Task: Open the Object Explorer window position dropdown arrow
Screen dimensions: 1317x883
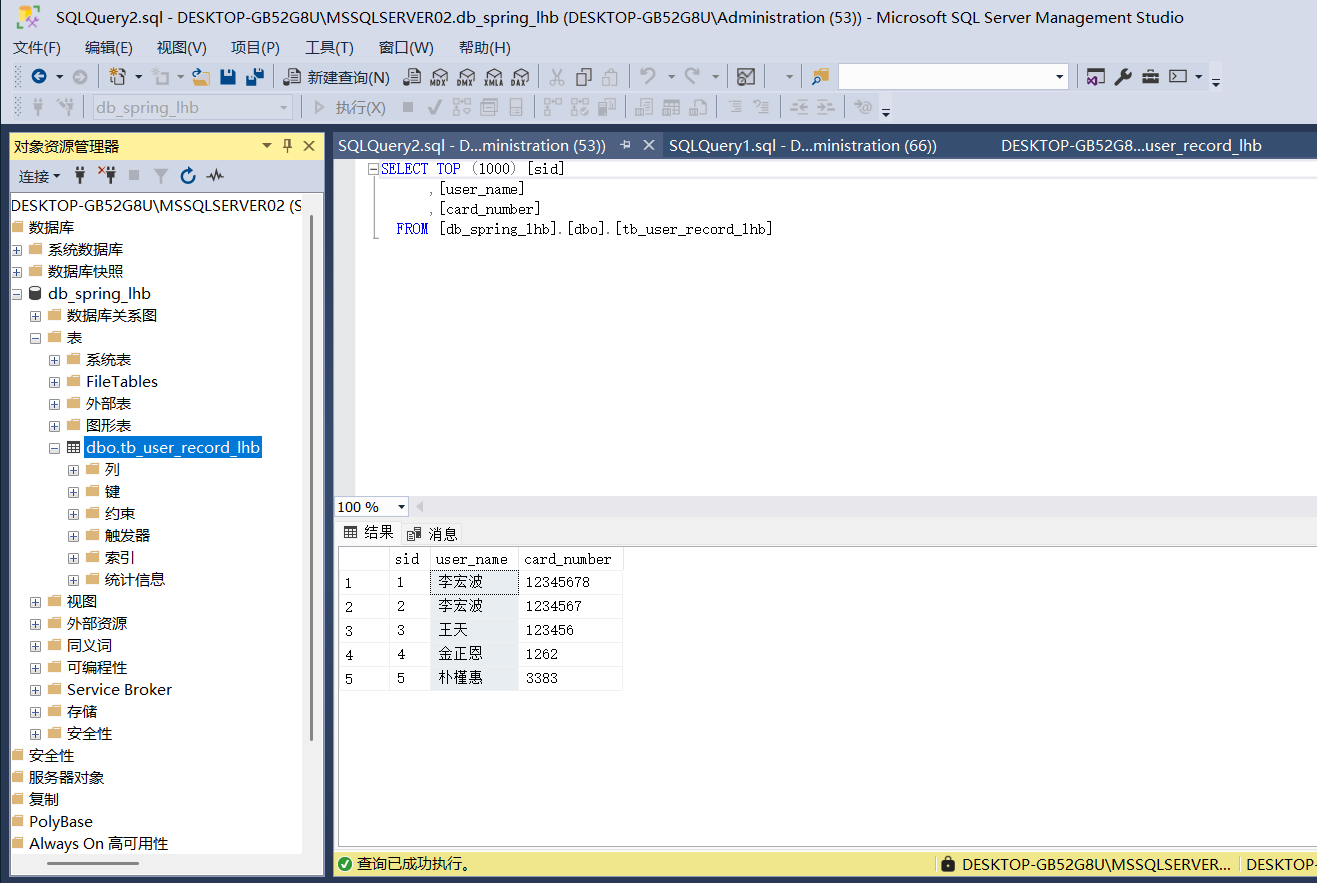Action: coord(267,146)
